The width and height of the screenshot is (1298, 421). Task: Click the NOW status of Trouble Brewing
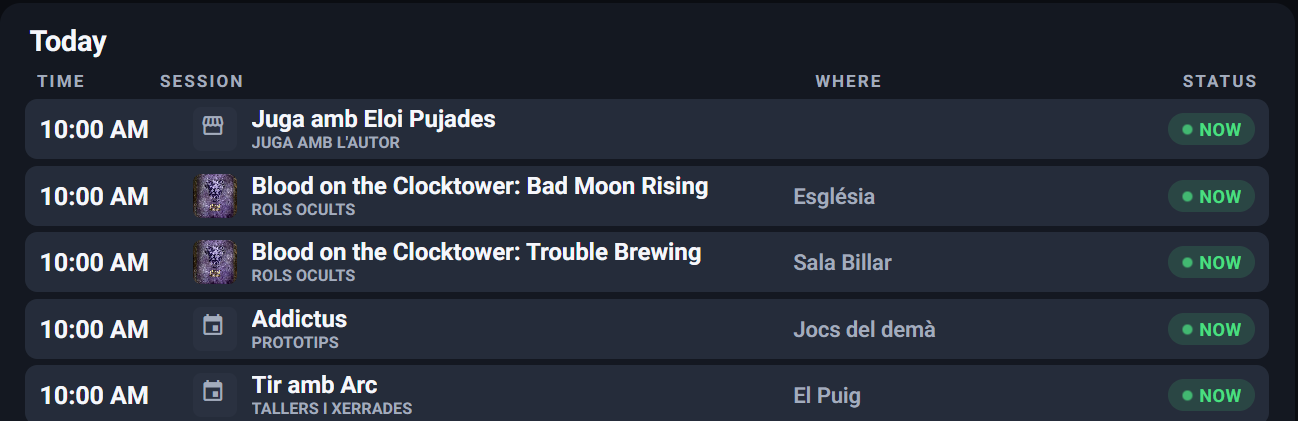[x=1211, y=262]
